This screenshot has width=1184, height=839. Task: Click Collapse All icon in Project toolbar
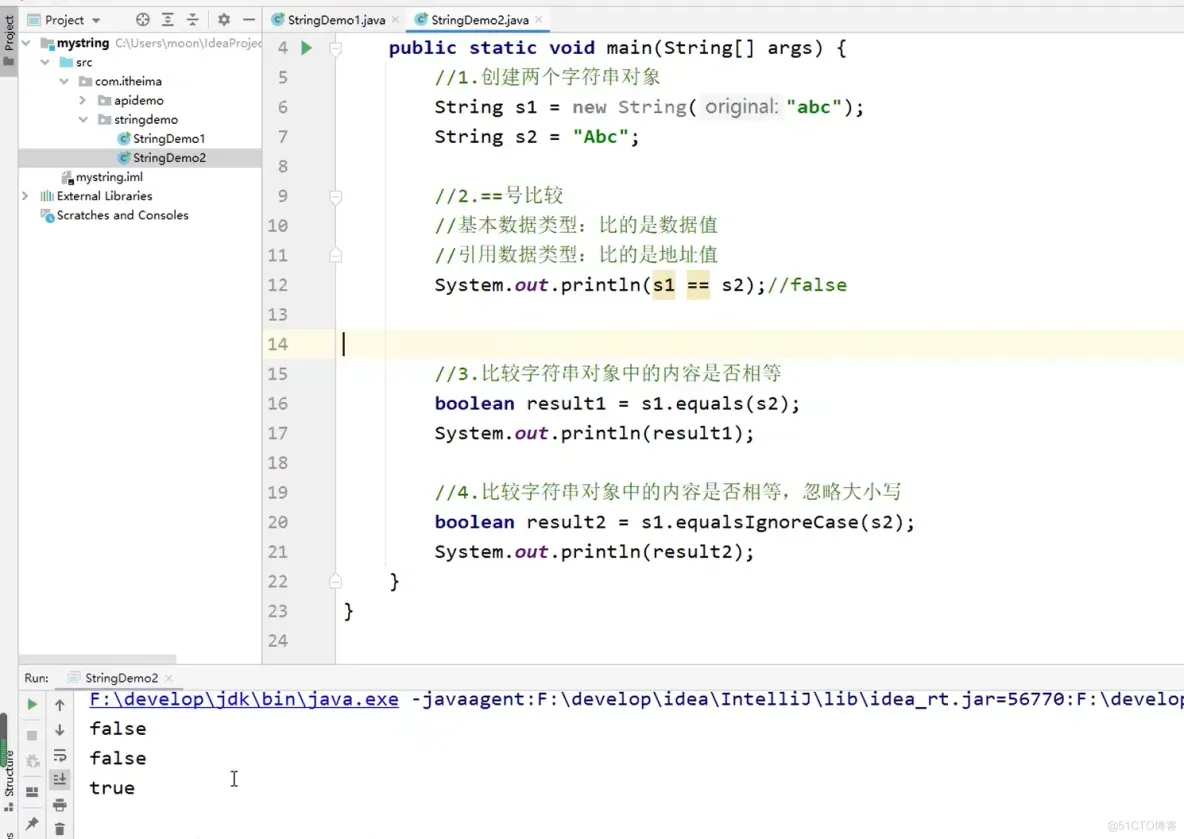coord(193,20)
